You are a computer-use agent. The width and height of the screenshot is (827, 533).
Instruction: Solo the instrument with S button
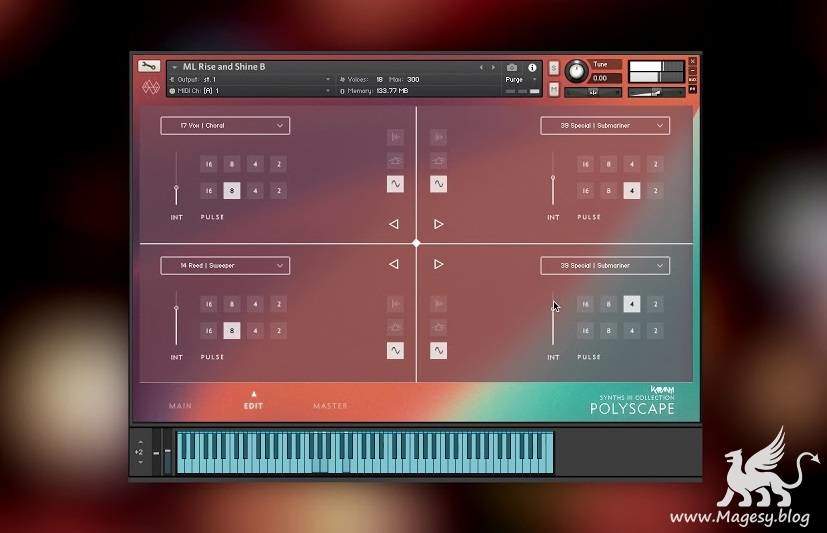click(x=553, y=68)
